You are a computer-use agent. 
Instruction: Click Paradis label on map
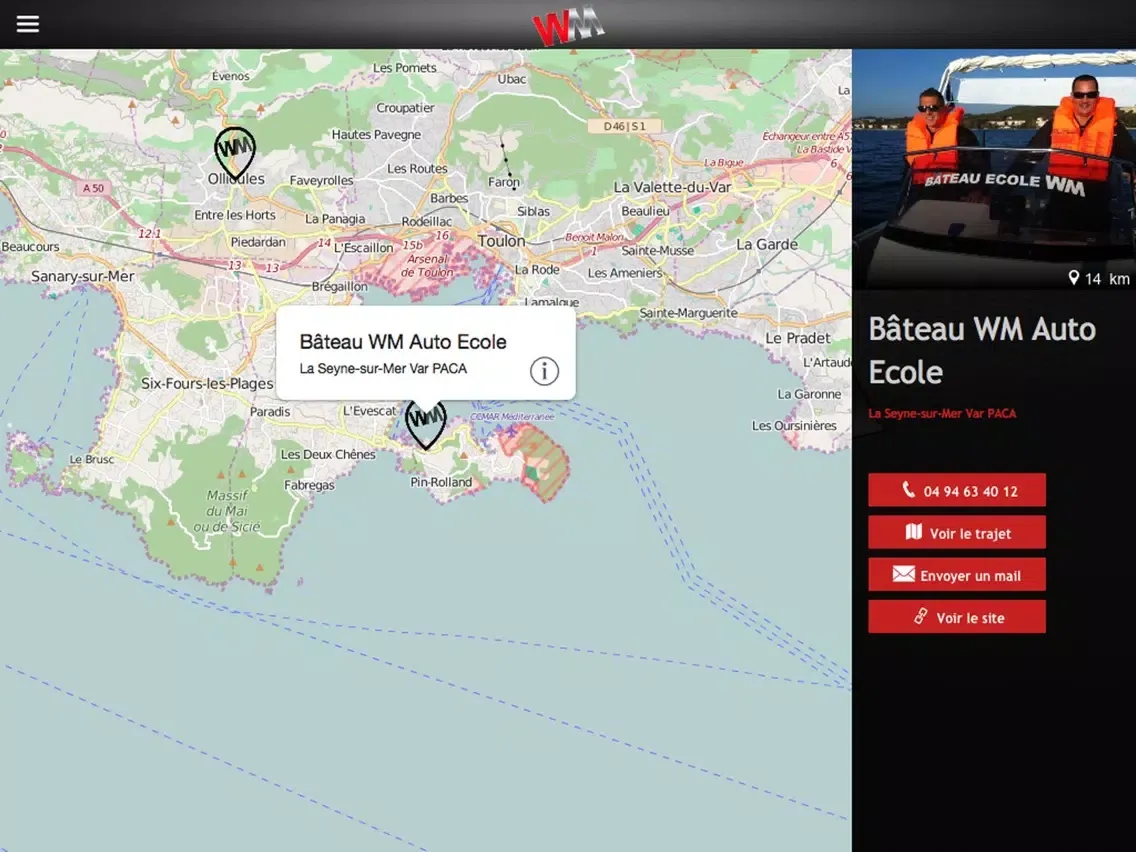point(270,412)
